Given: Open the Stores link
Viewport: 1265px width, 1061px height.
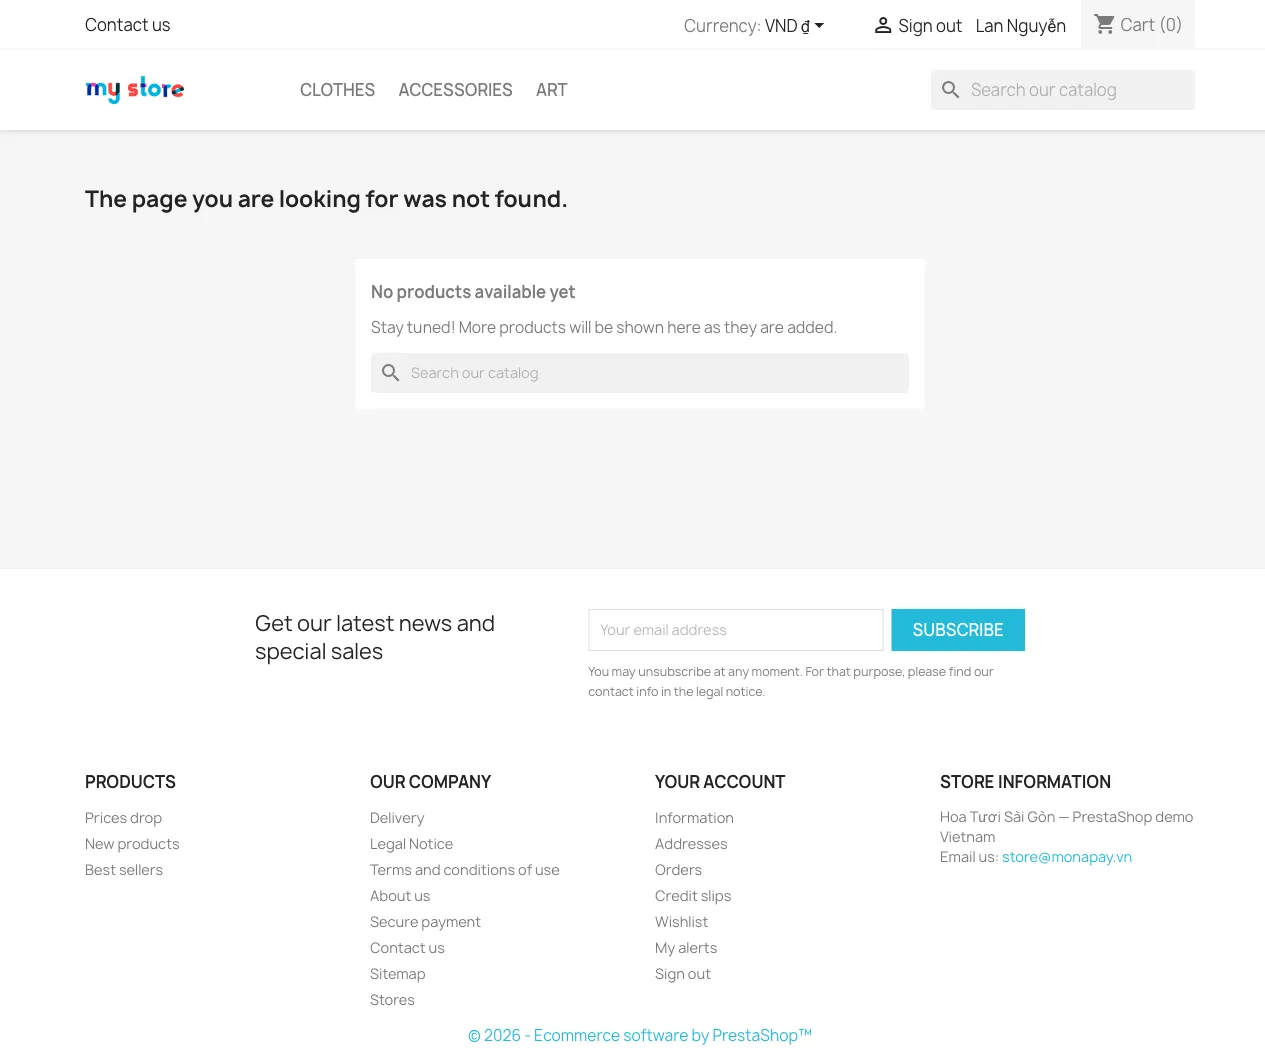Looking at the screenshot, I should pos(392,1000).
